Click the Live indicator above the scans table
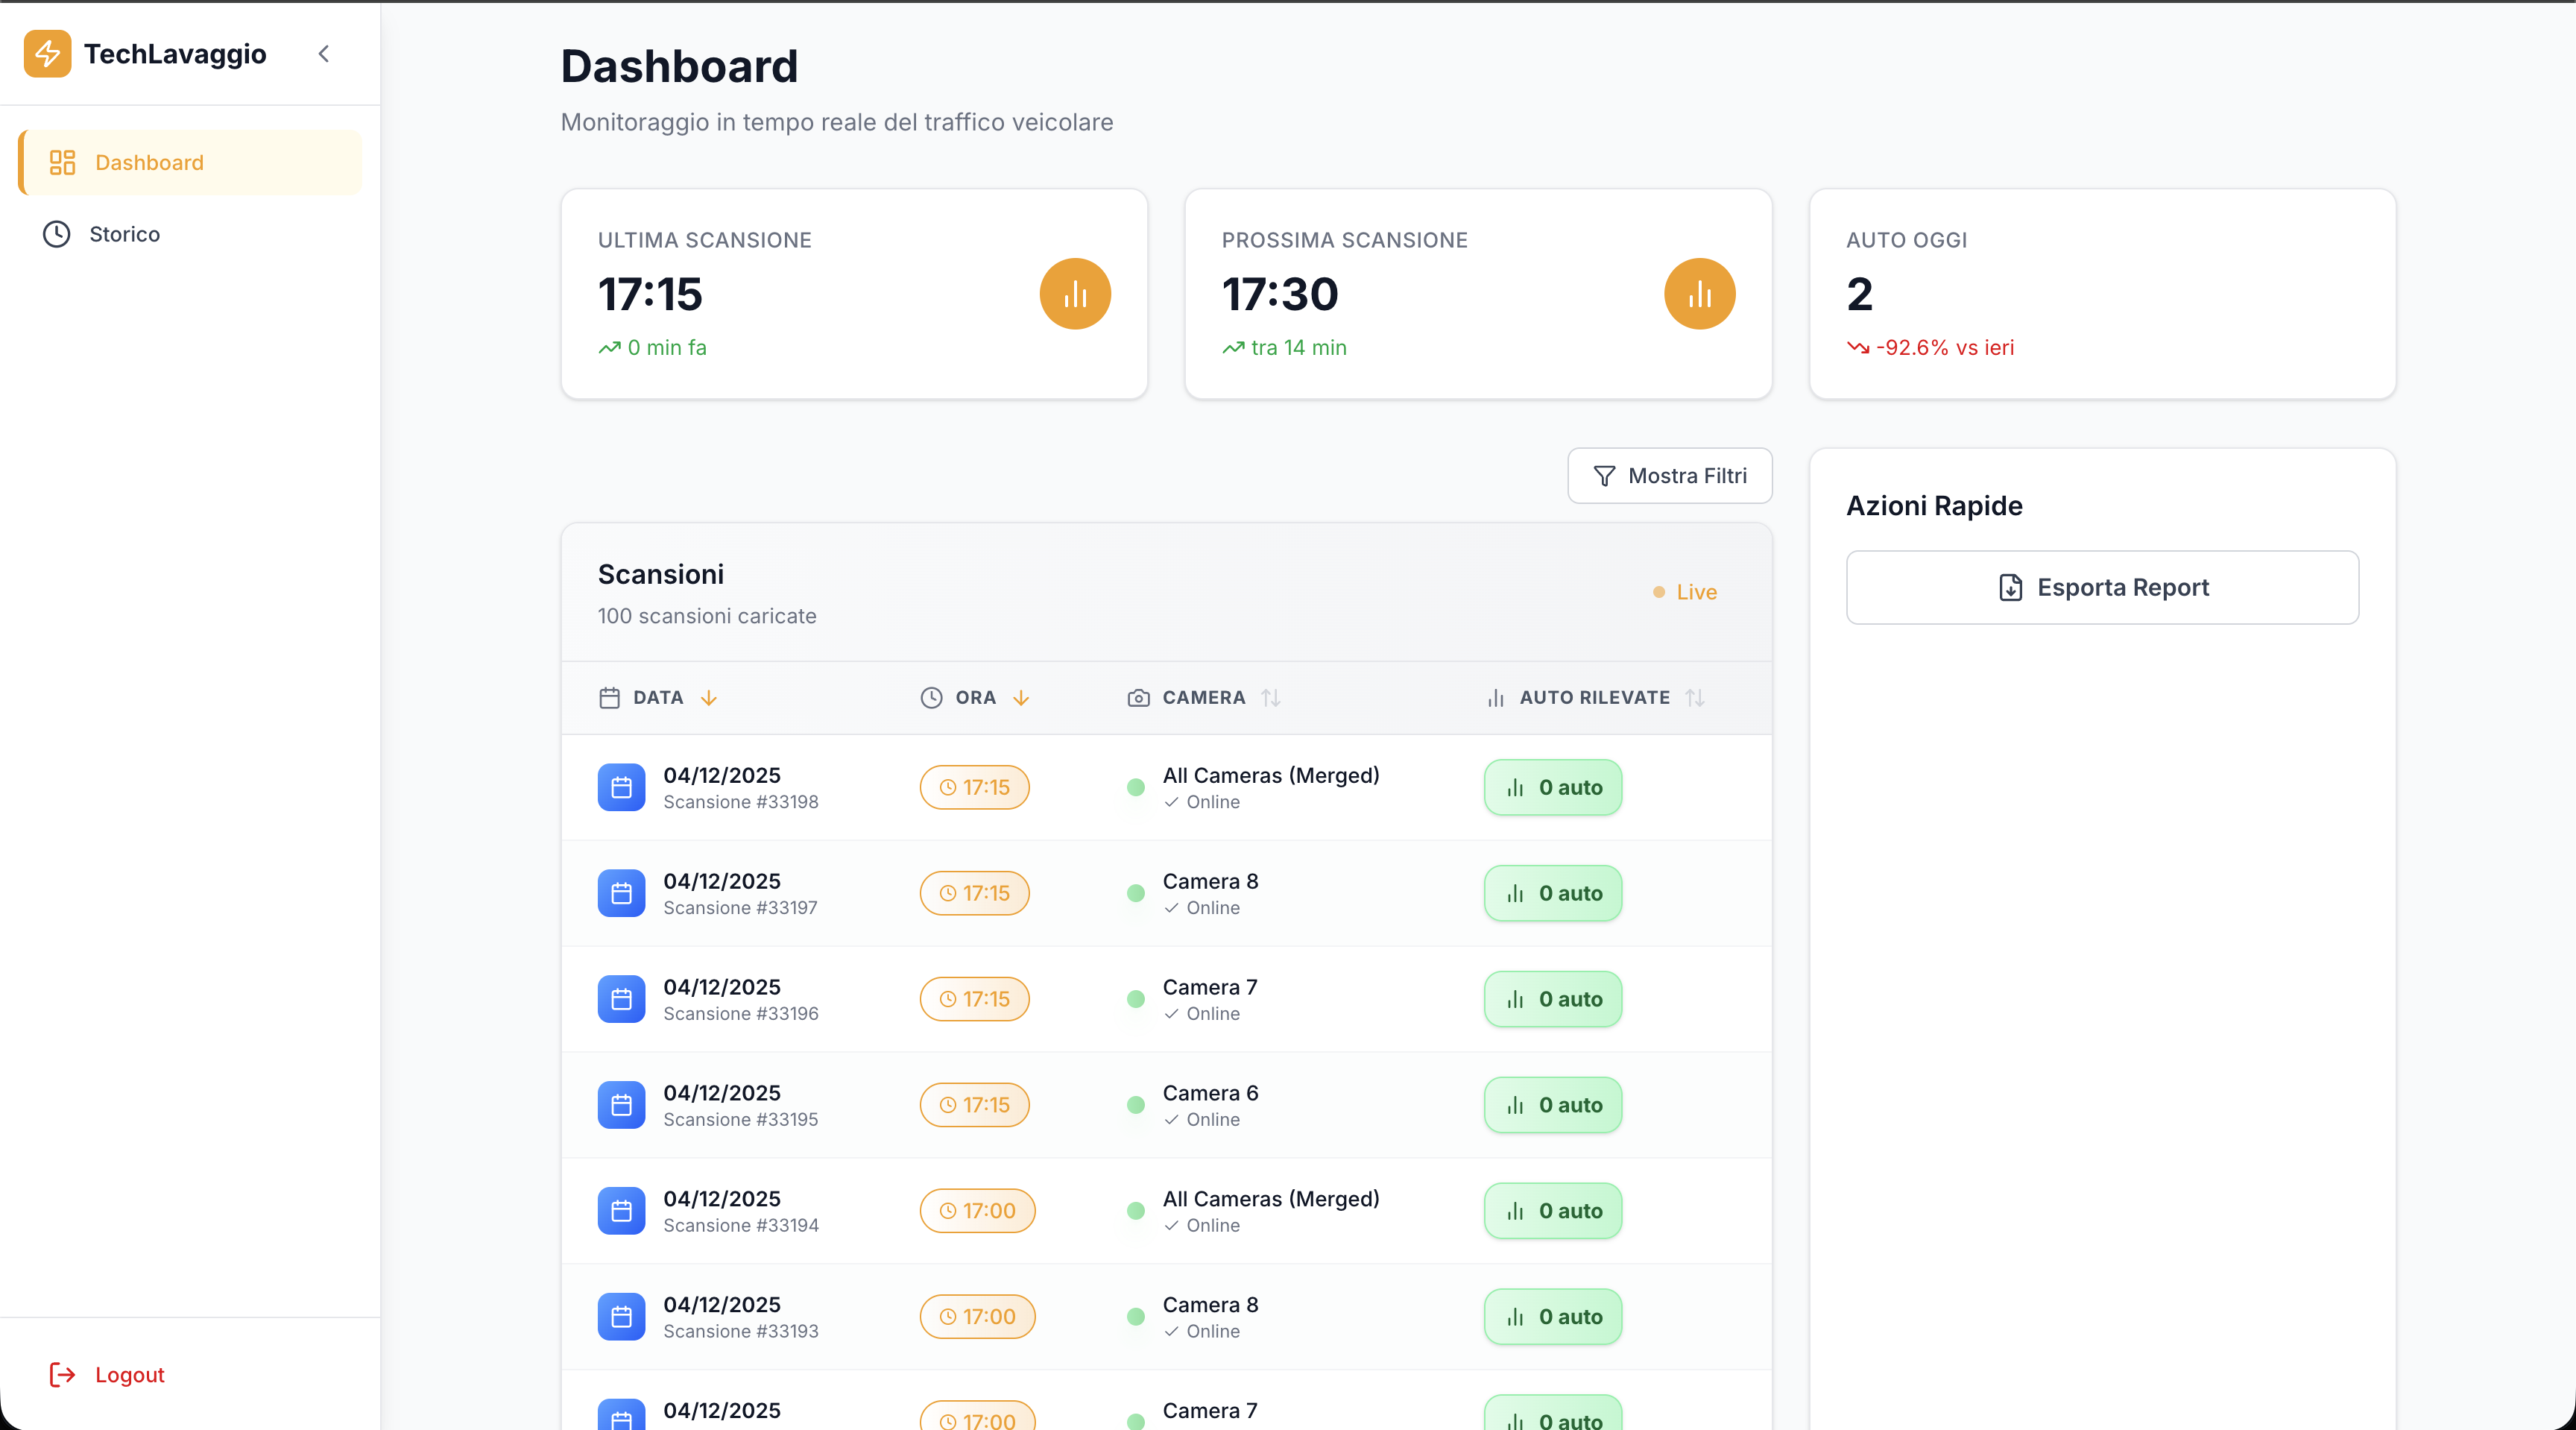Viewport: 2576px width, 1430px height. tap(1684, 592)
